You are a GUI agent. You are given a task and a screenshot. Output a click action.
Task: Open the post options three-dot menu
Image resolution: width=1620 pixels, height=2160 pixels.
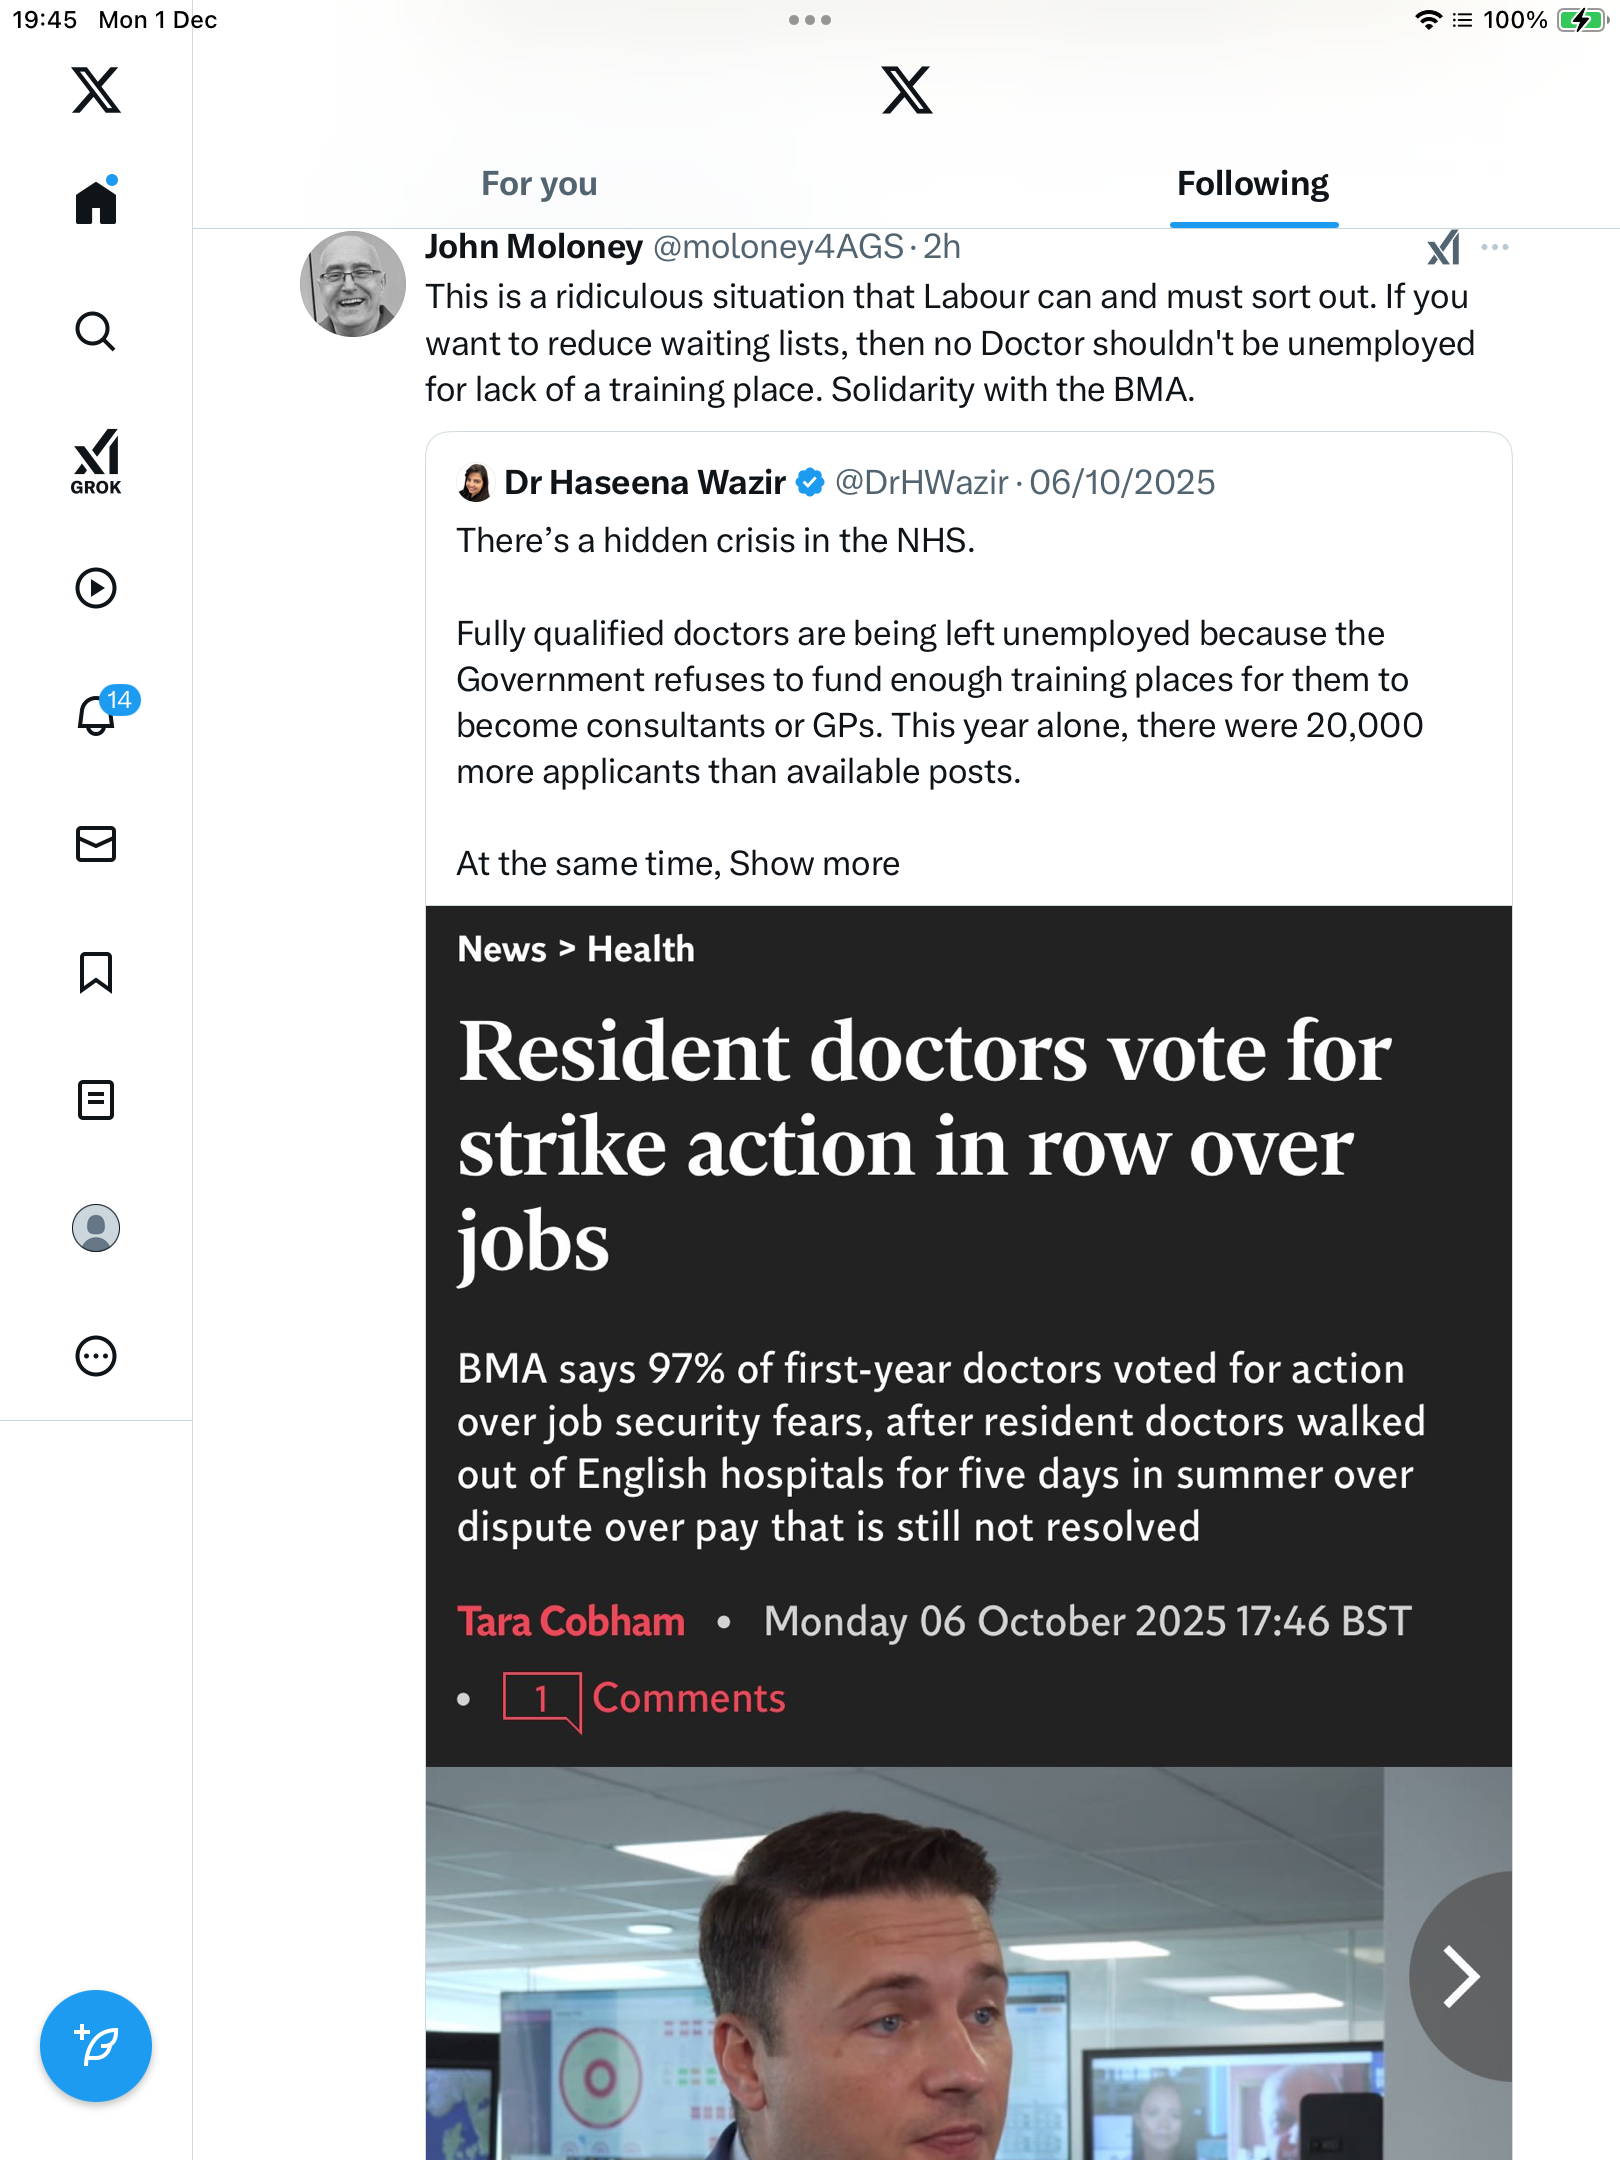click(x=1495, y=247)
